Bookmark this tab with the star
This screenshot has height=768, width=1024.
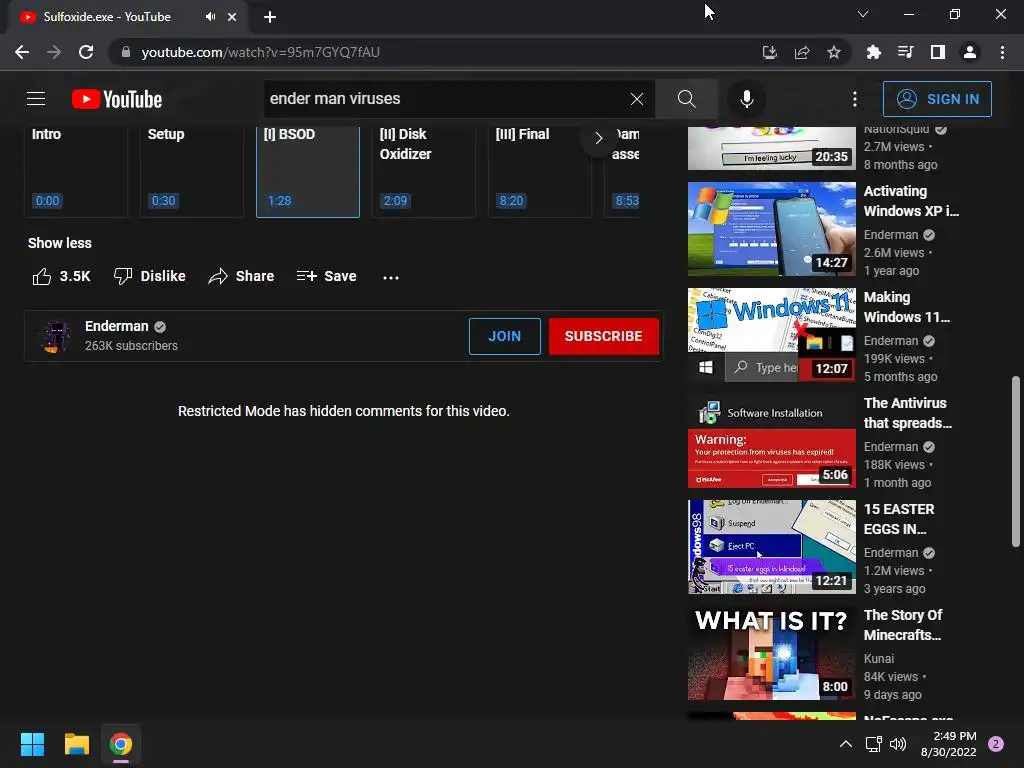833,52
